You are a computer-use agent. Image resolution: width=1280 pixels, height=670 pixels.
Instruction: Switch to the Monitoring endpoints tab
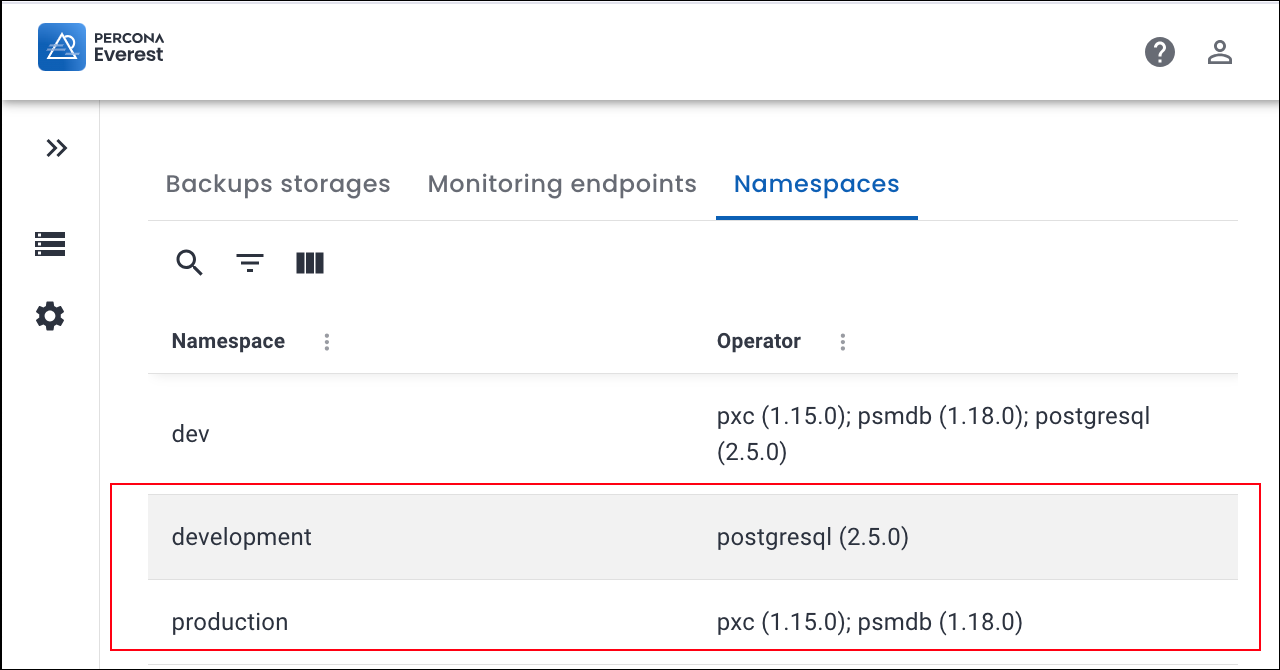tap(562, 184)
